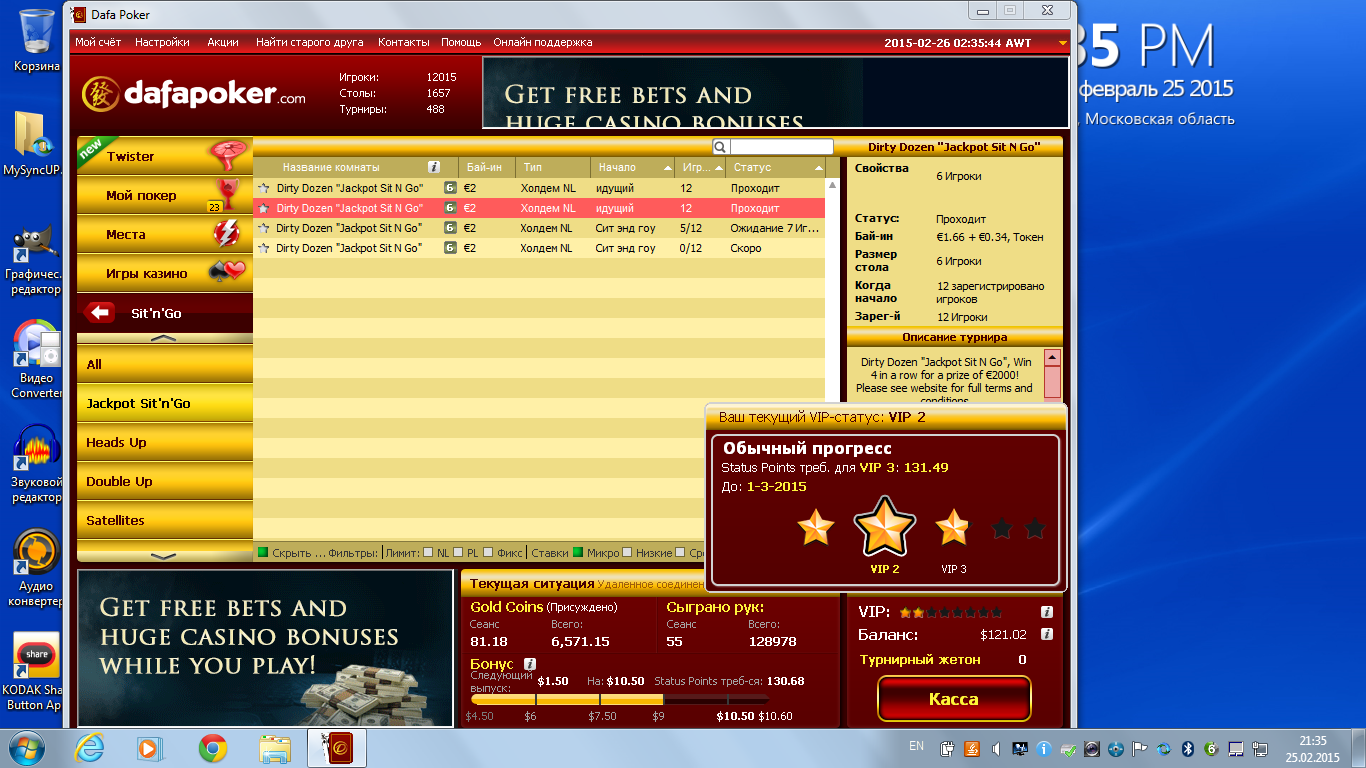Open Google Chrome from the taskbar
Image resolution: width=1366 pixels, height=768 pixels.
point(212,747)
